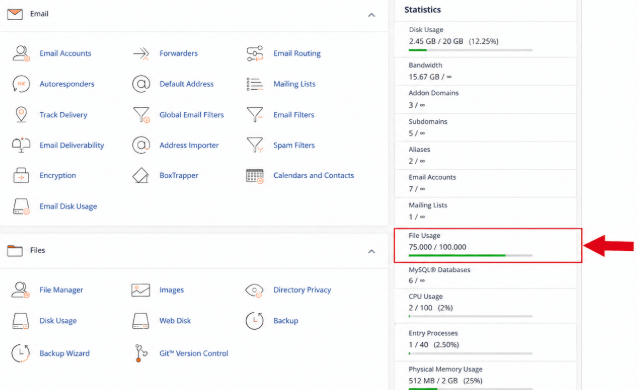Click the Entry Processes progress bar
The image size is (638, 390).
pos(470,353)
